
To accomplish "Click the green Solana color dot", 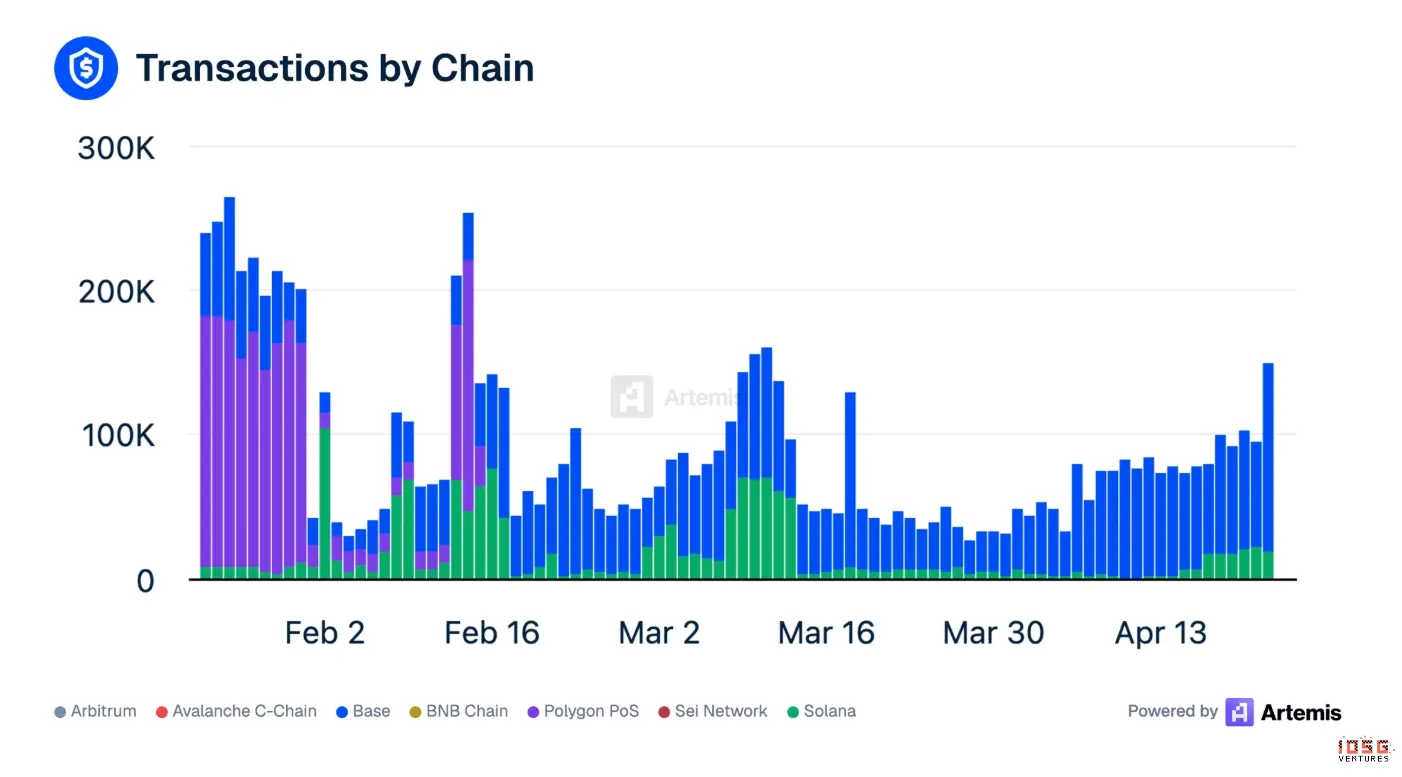I will 793,712.
